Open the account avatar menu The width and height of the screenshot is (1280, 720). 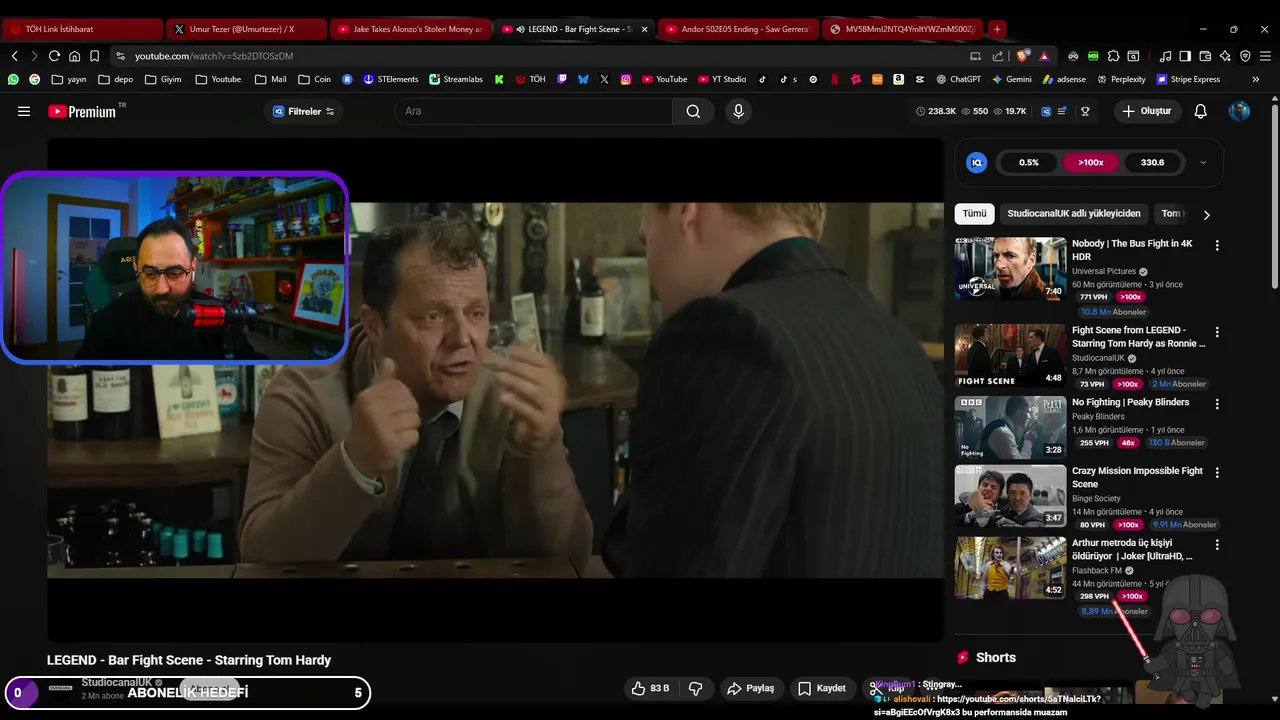(x=1239, y=111)
